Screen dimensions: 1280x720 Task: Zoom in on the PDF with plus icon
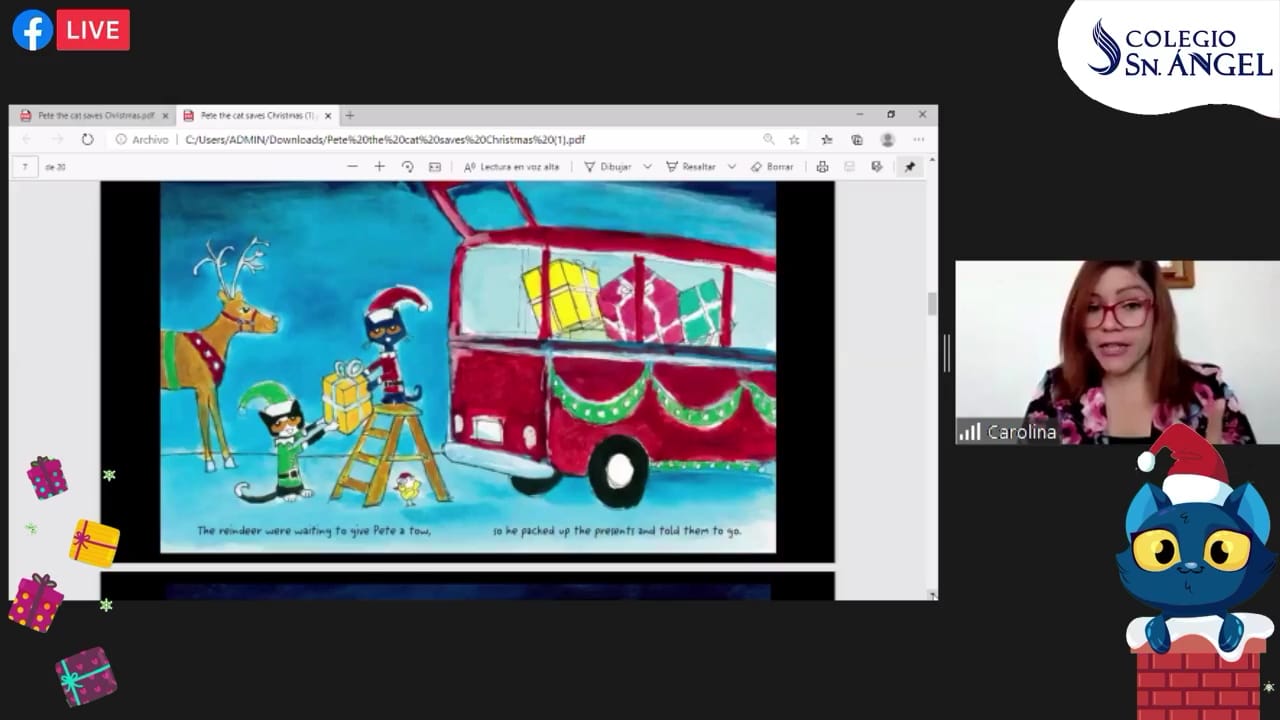(x=379, y=167)
